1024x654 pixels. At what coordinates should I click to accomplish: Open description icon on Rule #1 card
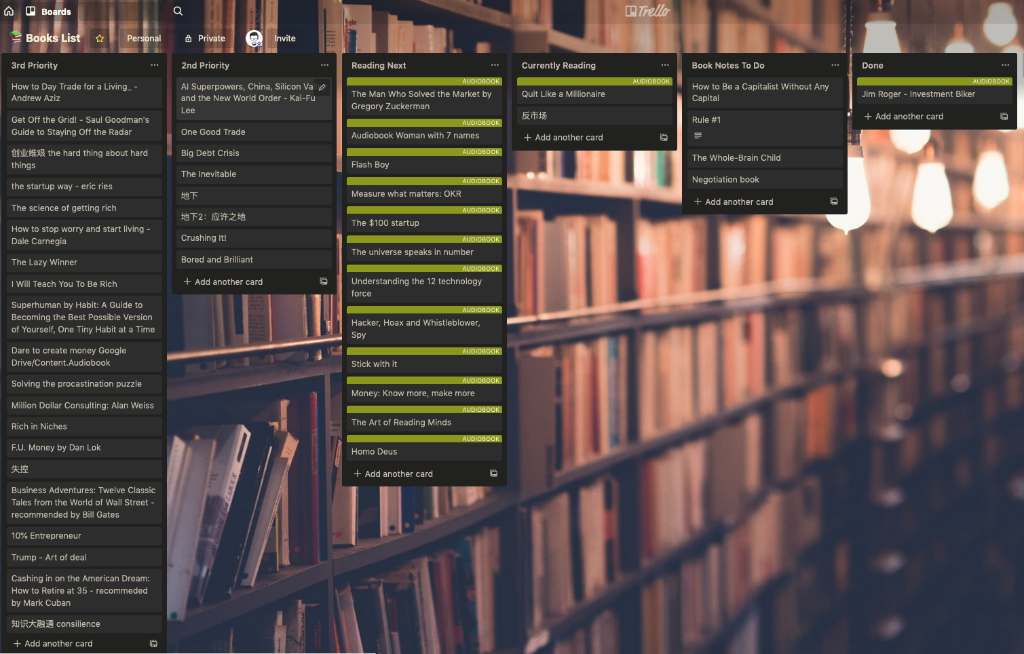(698, 136)
